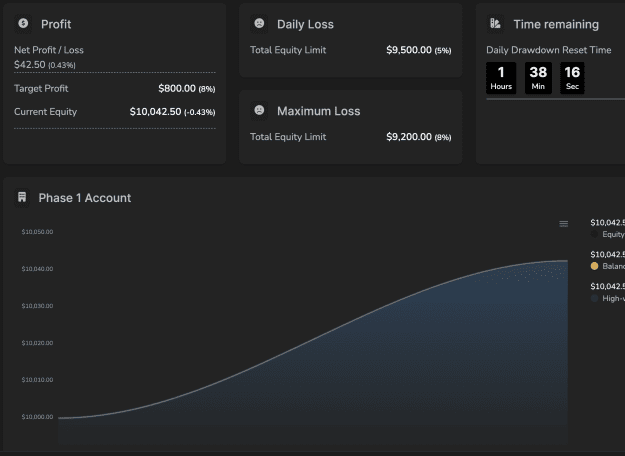Image resolution: width=625 pixels, height=456 pixels.
Task: Click the $42.50 net profit value
Action: [30, 65]
